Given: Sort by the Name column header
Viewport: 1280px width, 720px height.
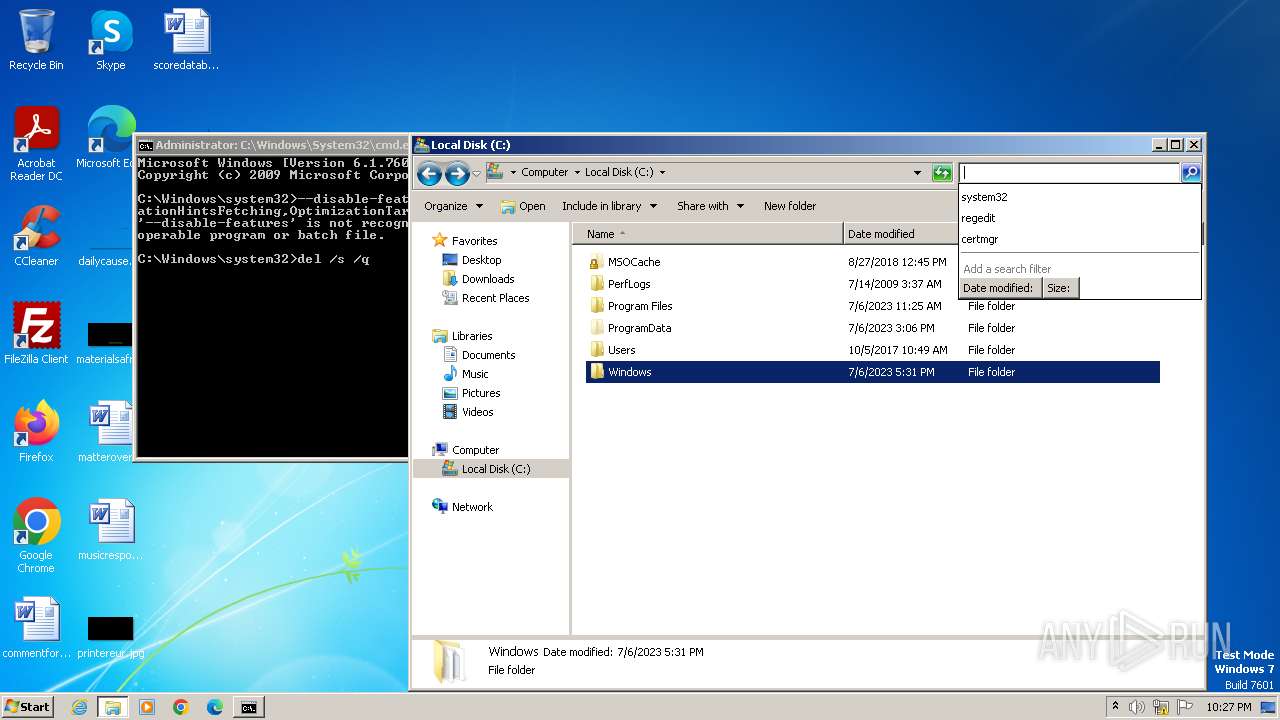Looking at the screenshot, I should [x=707, y=234].
